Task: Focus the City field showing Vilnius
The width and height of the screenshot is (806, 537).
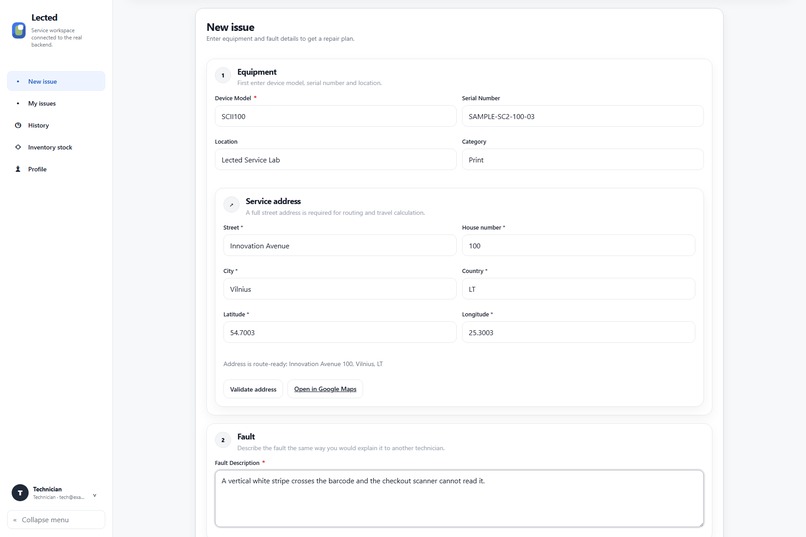Action: pyautogui.click(x=339, y=289)
